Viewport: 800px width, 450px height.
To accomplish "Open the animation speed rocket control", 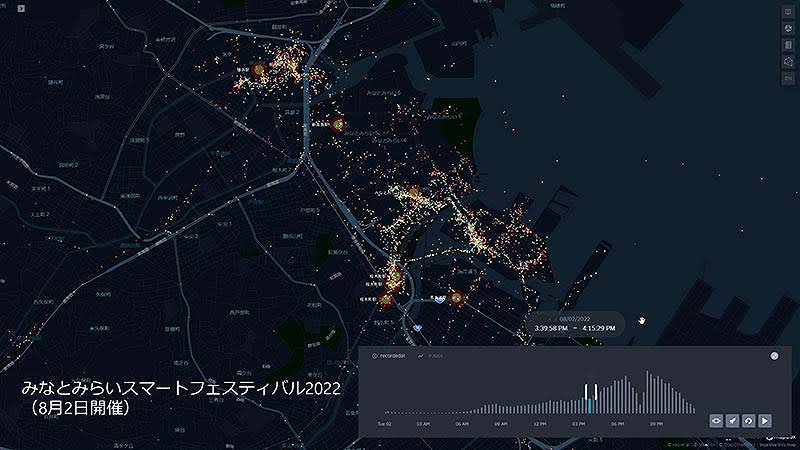I will [x=732, y=421].
